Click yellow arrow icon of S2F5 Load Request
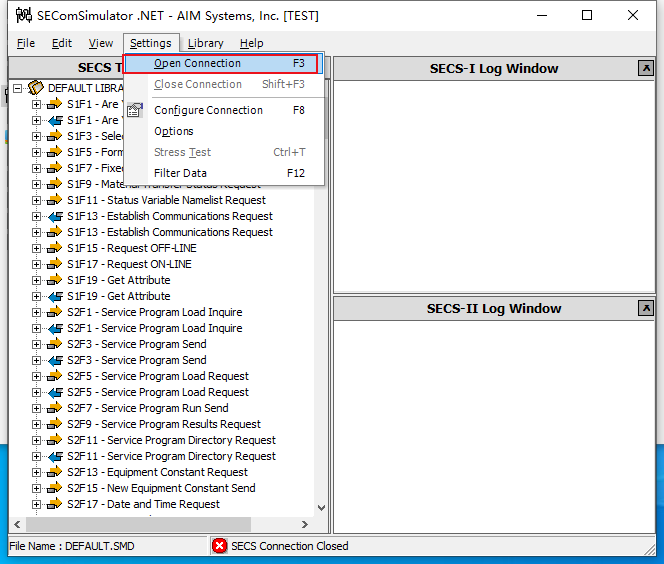The width and height of the screenshot is (664, 564). (55, 376)
